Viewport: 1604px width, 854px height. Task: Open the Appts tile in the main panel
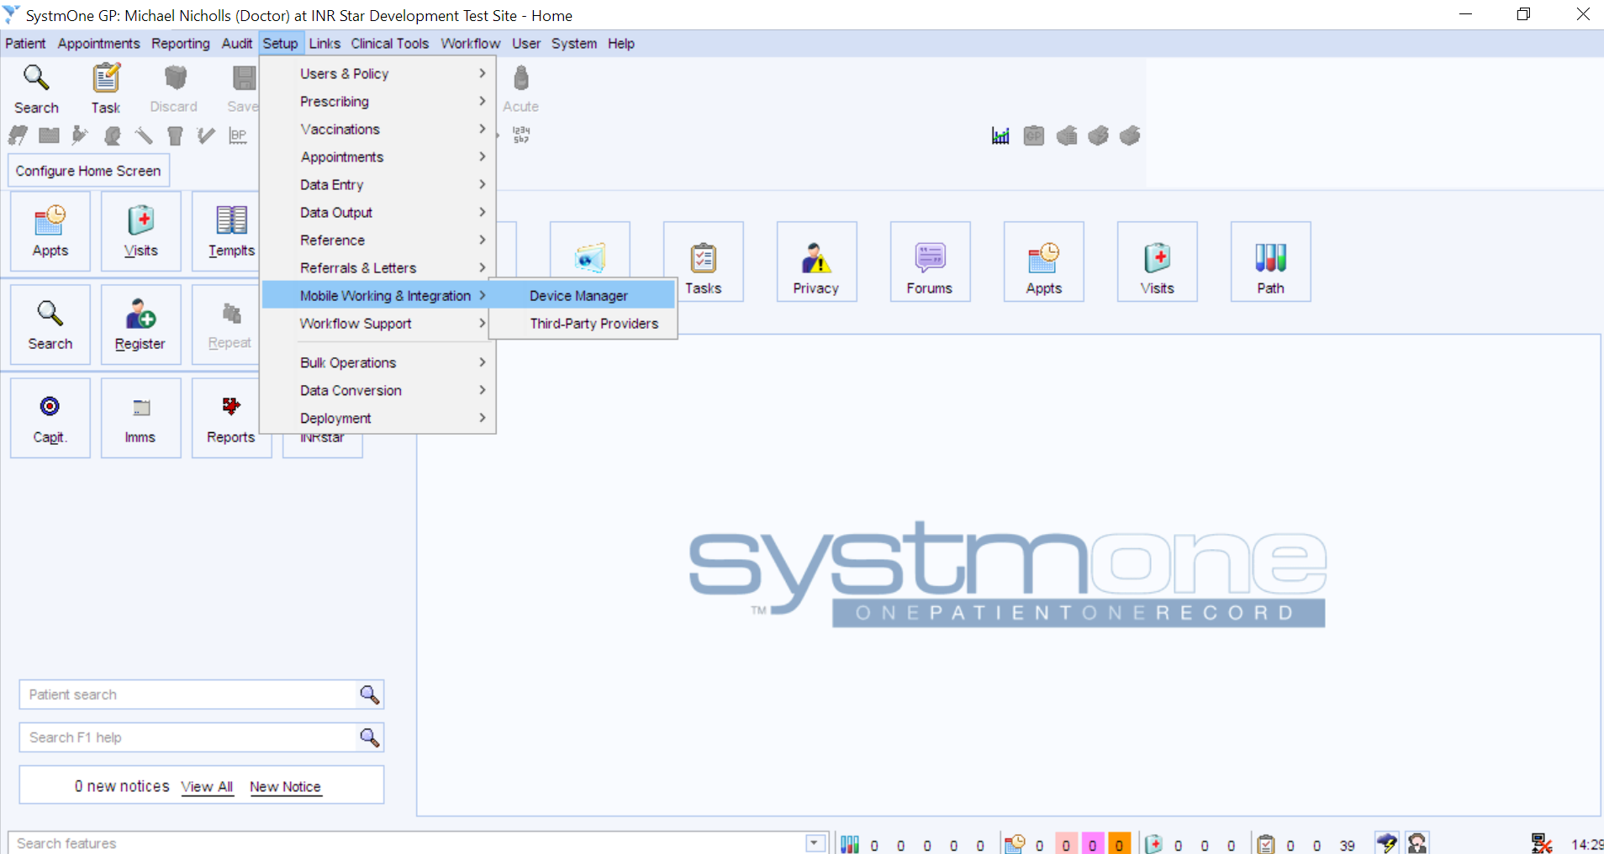coord(1043,262)
